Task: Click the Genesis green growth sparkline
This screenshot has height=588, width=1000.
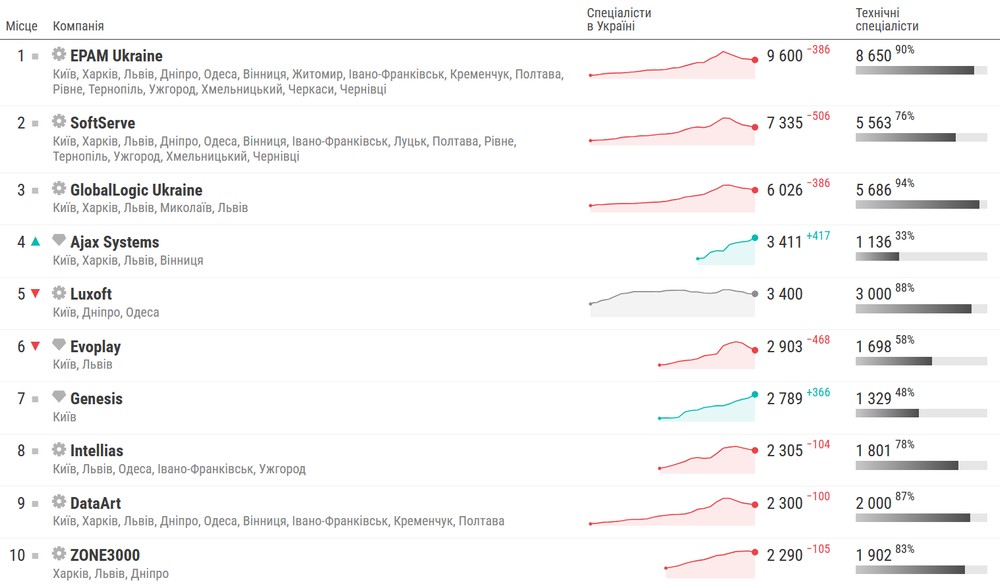Action: (706, 407)
